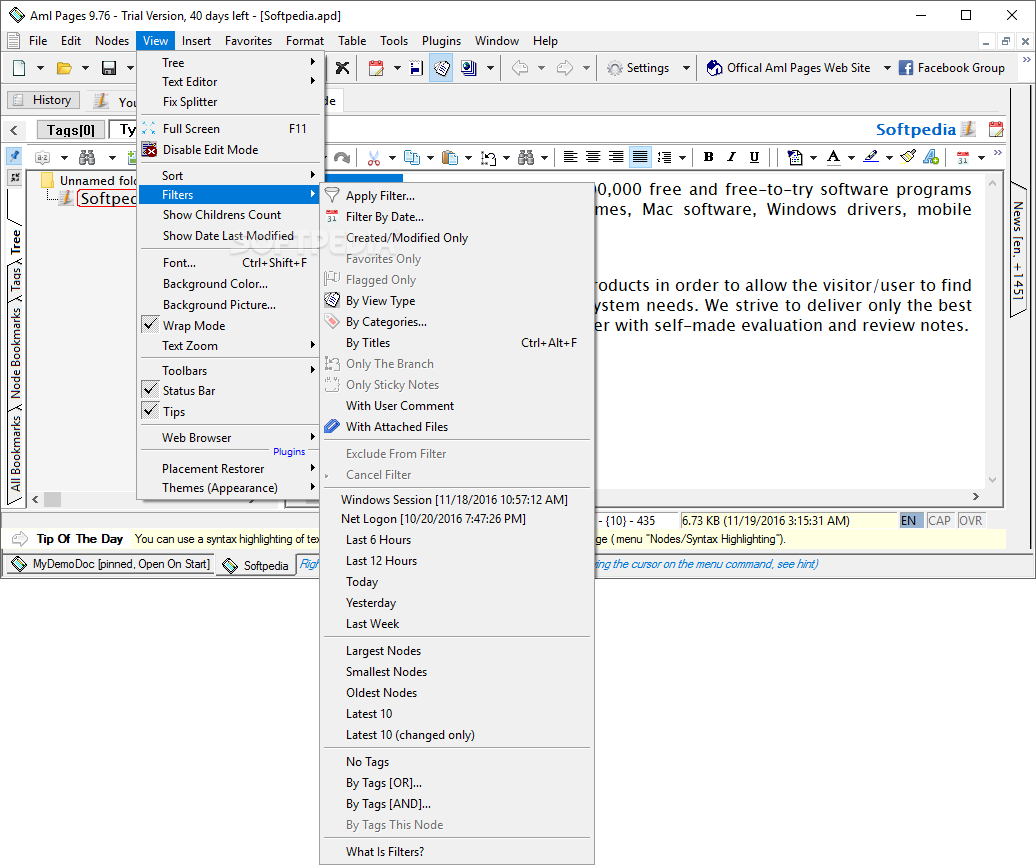This screenshot has width=1036, height=865.
Task: Click the format painter brush icon
Action: (908, 157)
